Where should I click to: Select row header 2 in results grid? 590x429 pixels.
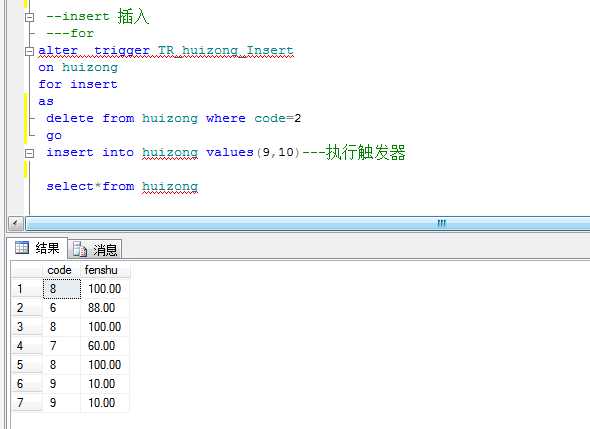[26, 308]
